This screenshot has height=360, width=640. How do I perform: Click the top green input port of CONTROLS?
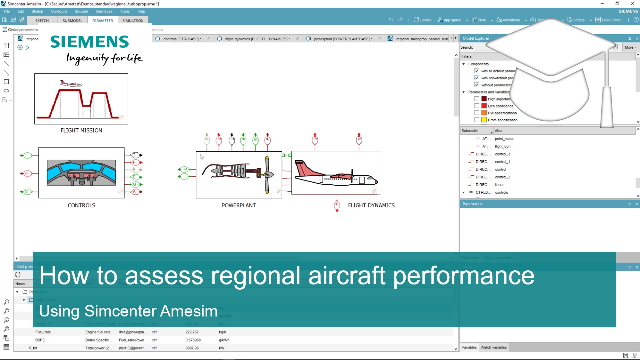tap(27, 156)
